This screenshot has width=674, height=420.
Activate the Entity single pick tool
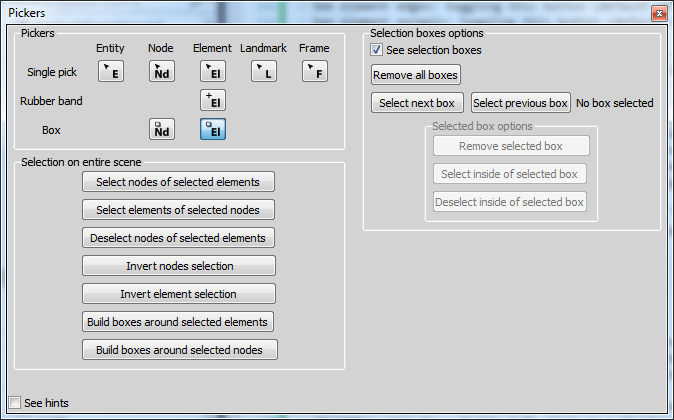coord(111,71)
